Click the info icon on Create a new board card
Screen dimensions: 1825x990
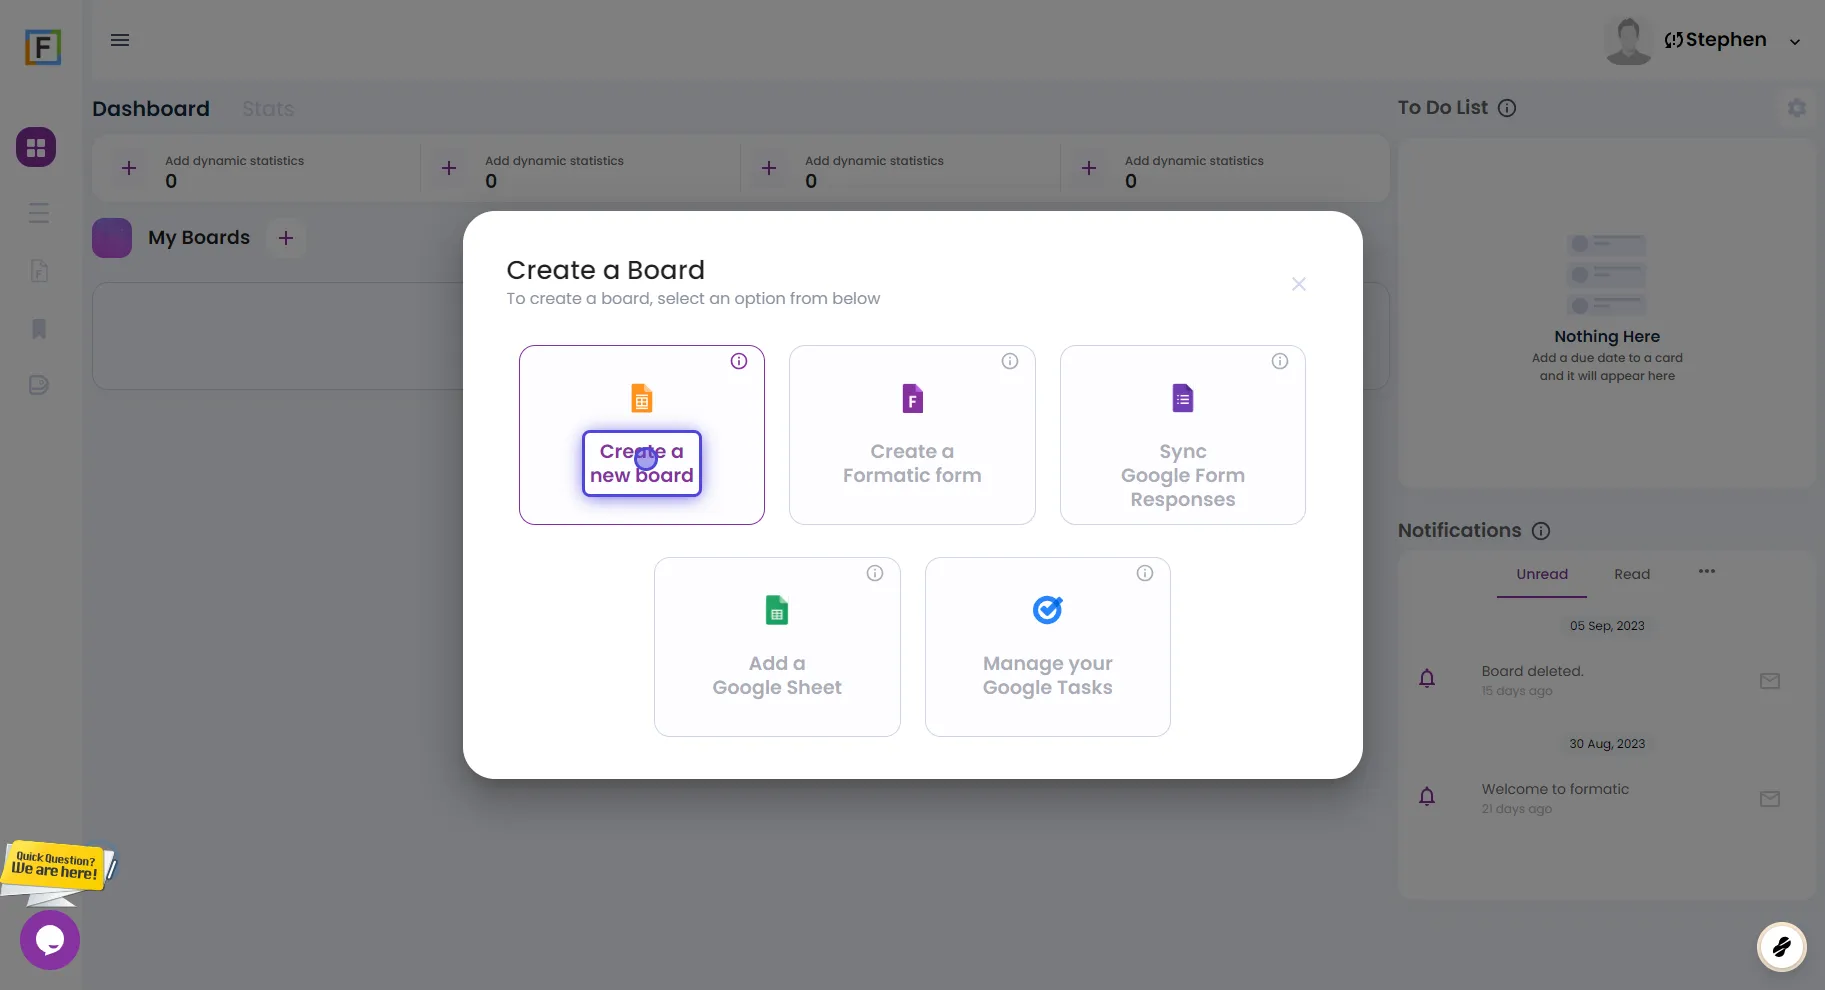coord(739,361)
